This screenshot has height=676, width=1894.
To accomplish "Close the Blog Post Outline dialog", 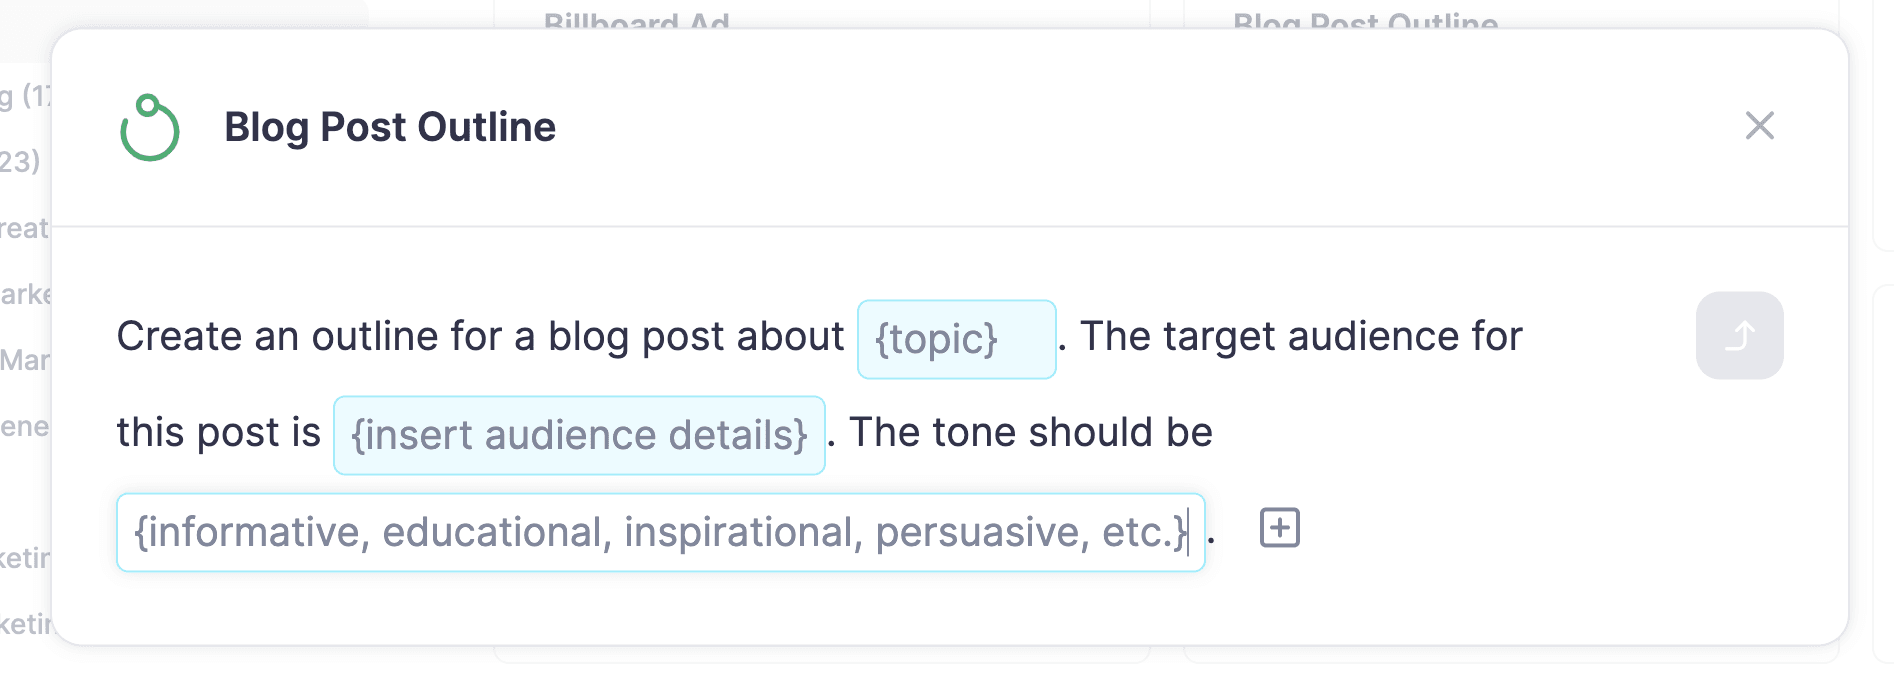I will (1759, 126).
